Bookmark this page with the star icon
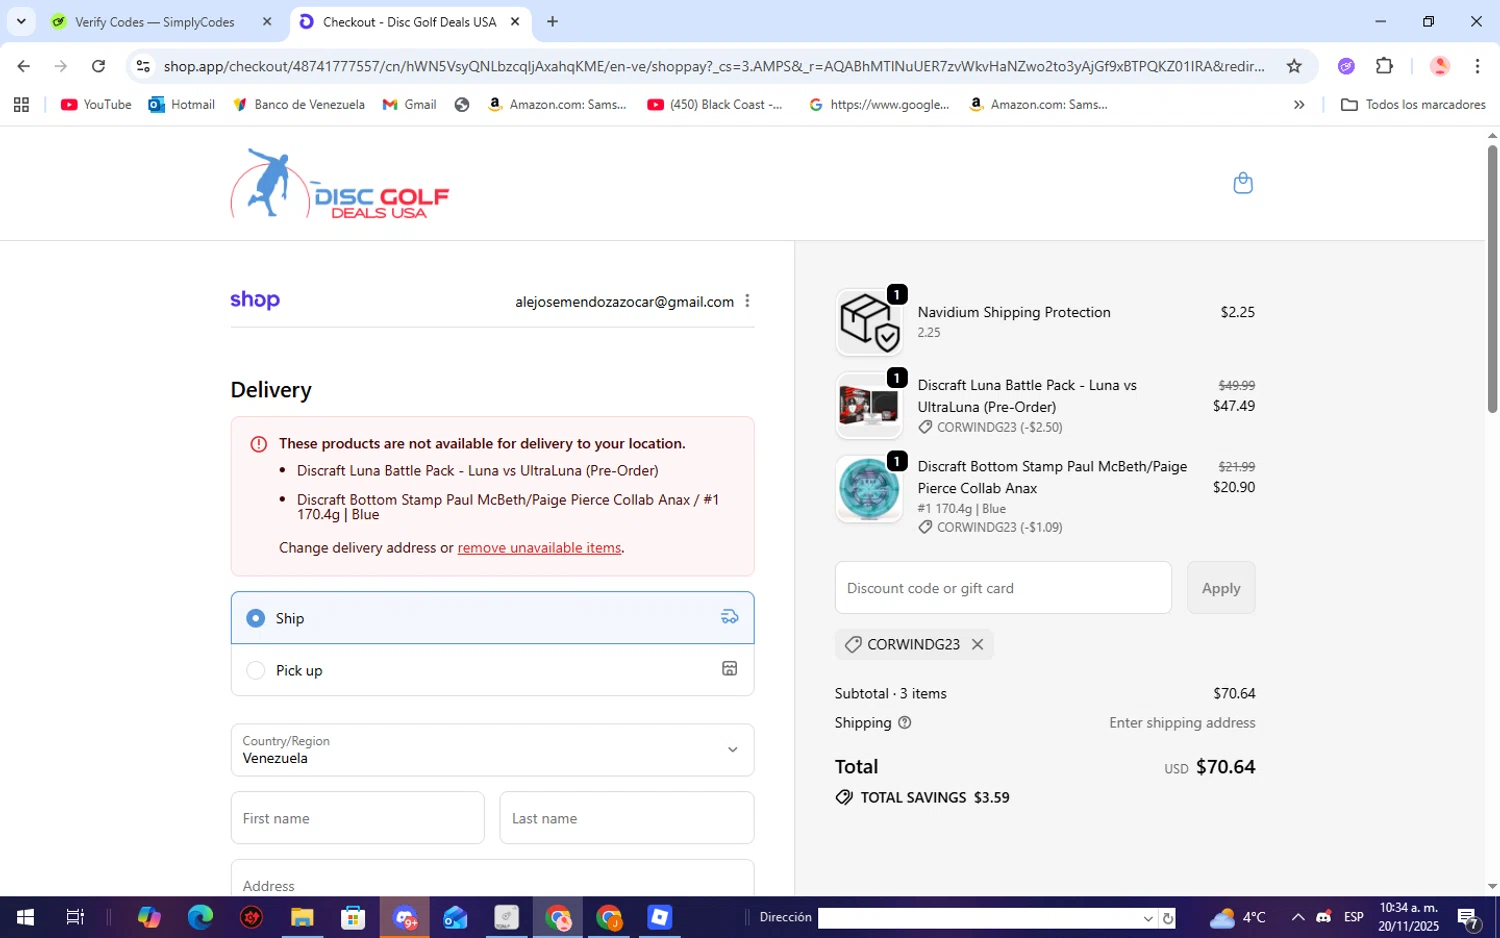1500x938 pixels. (x=1294, y=66)
